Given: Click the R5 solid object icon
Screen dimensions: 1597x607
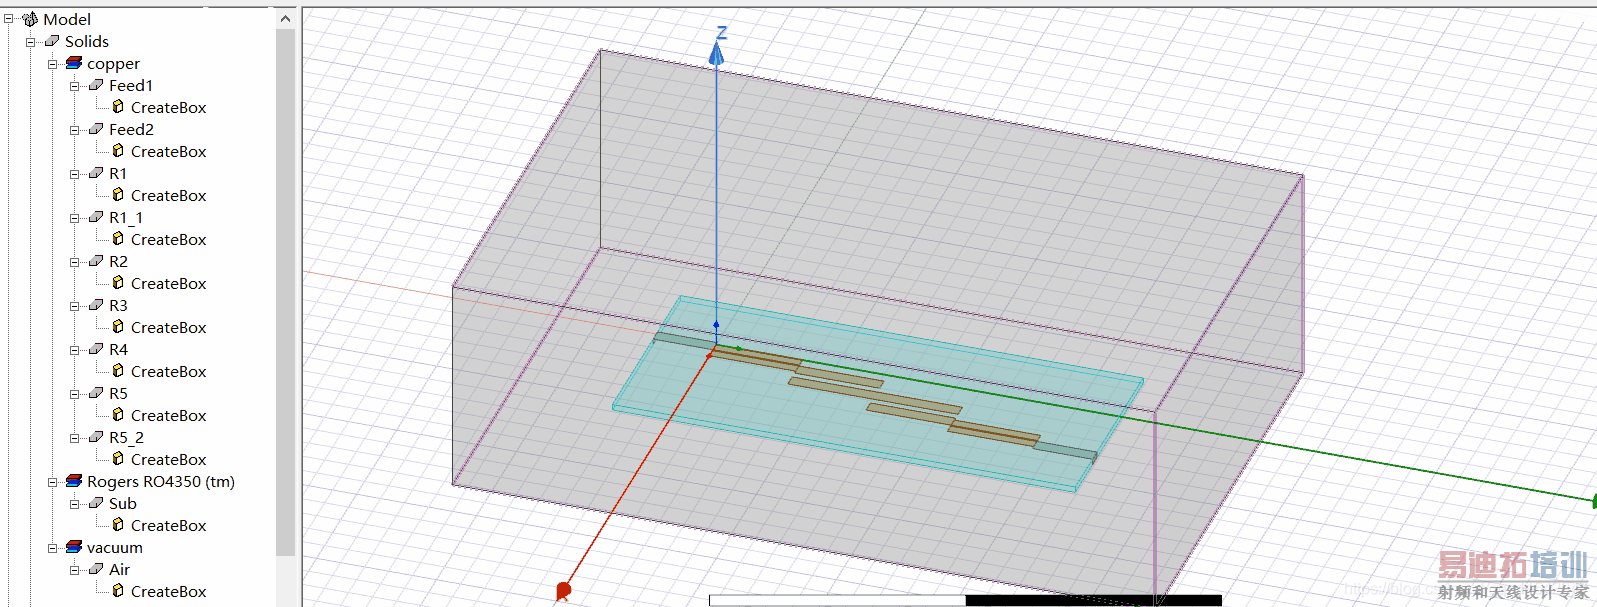Looking at the screenshot, I should [96, 393].
